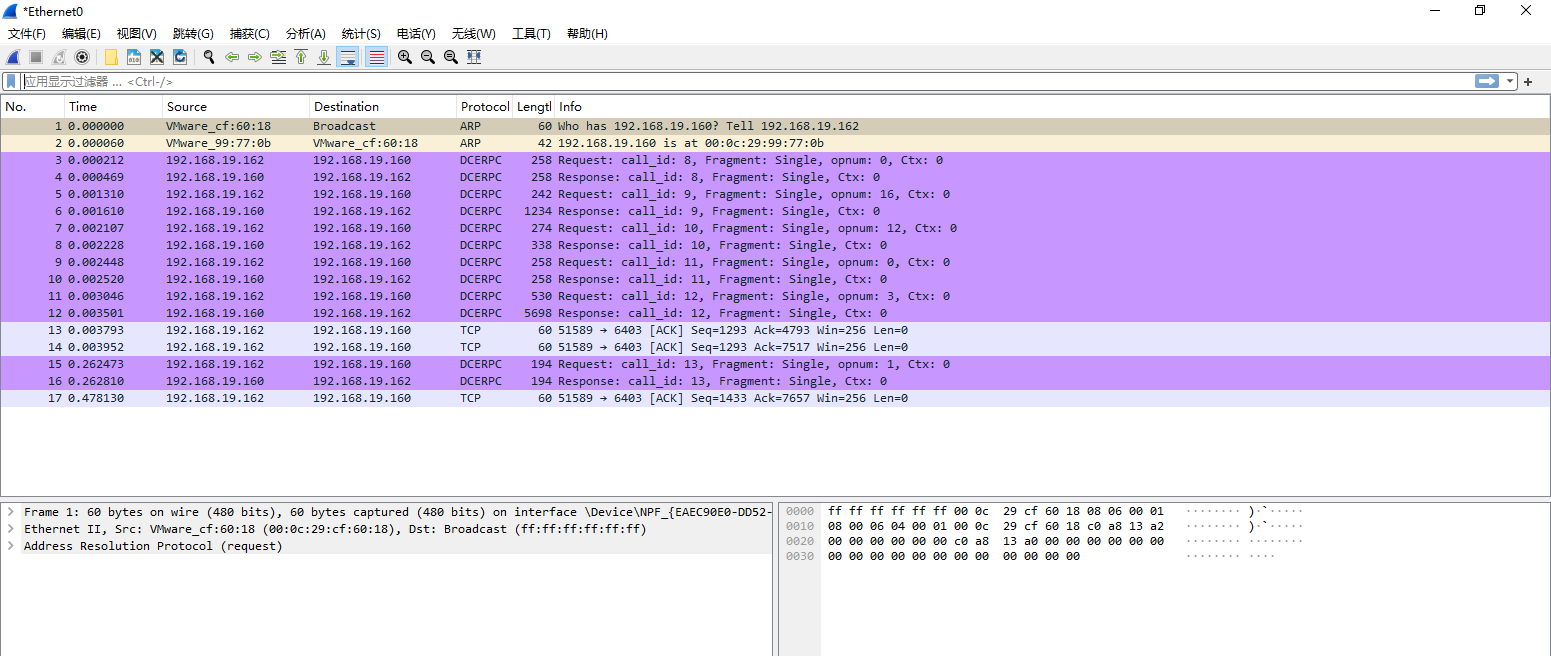Click the zoom in magnifier icon
The width and height of the screenshot is (1551, 656).
pos(405,57)
